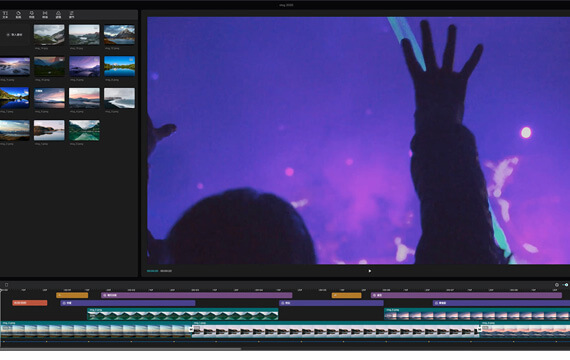Viewport: 570px width, 360px height.
Task: Select the green mountain overlay clip on timeline
Action: (183, 314)
